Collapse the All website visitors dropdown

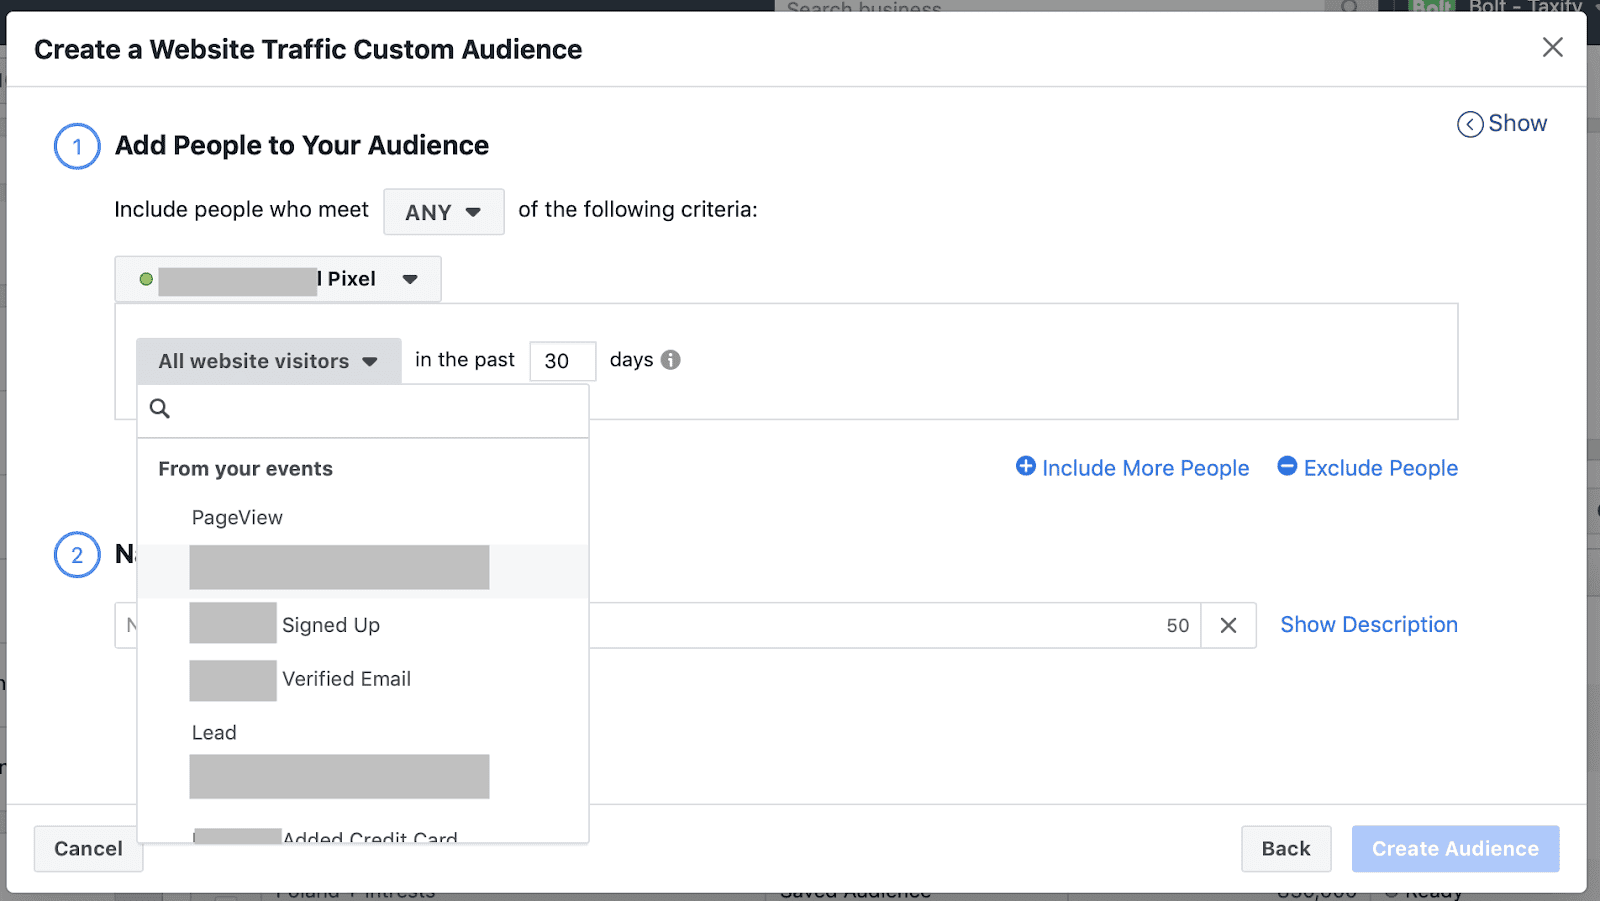(x=269, y=361)
